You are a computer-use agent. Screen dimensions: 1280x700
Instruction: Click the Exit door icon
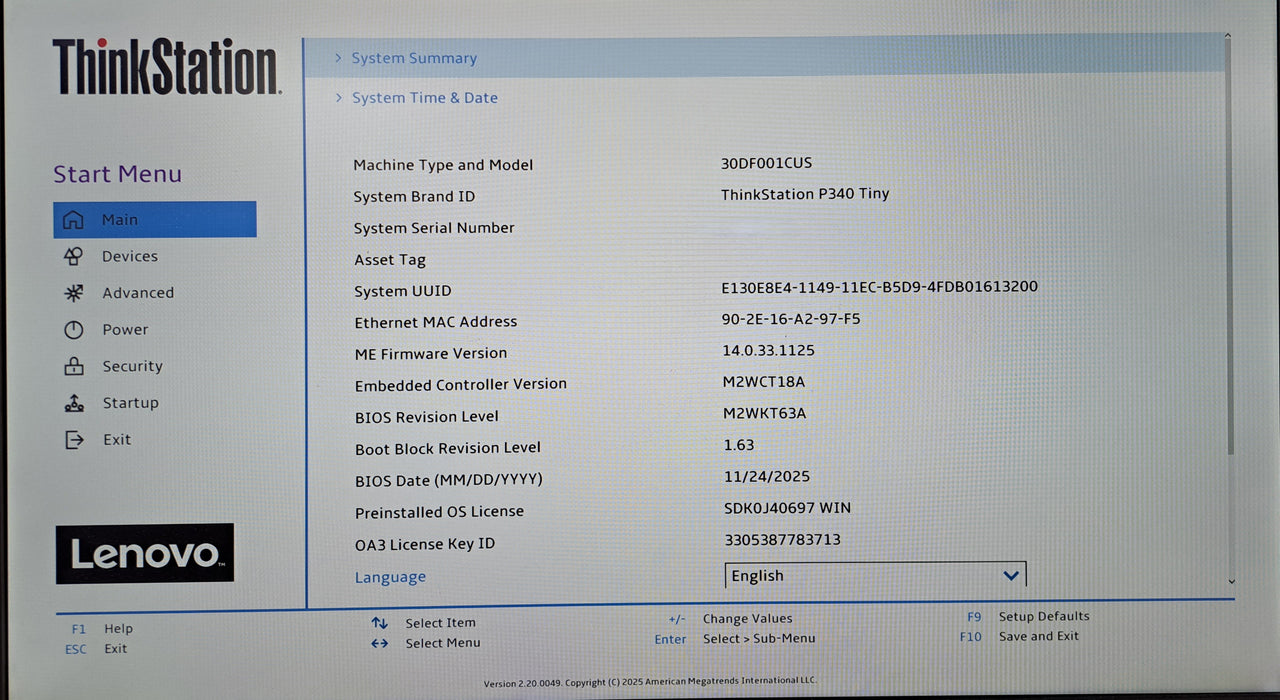[75, 440]
